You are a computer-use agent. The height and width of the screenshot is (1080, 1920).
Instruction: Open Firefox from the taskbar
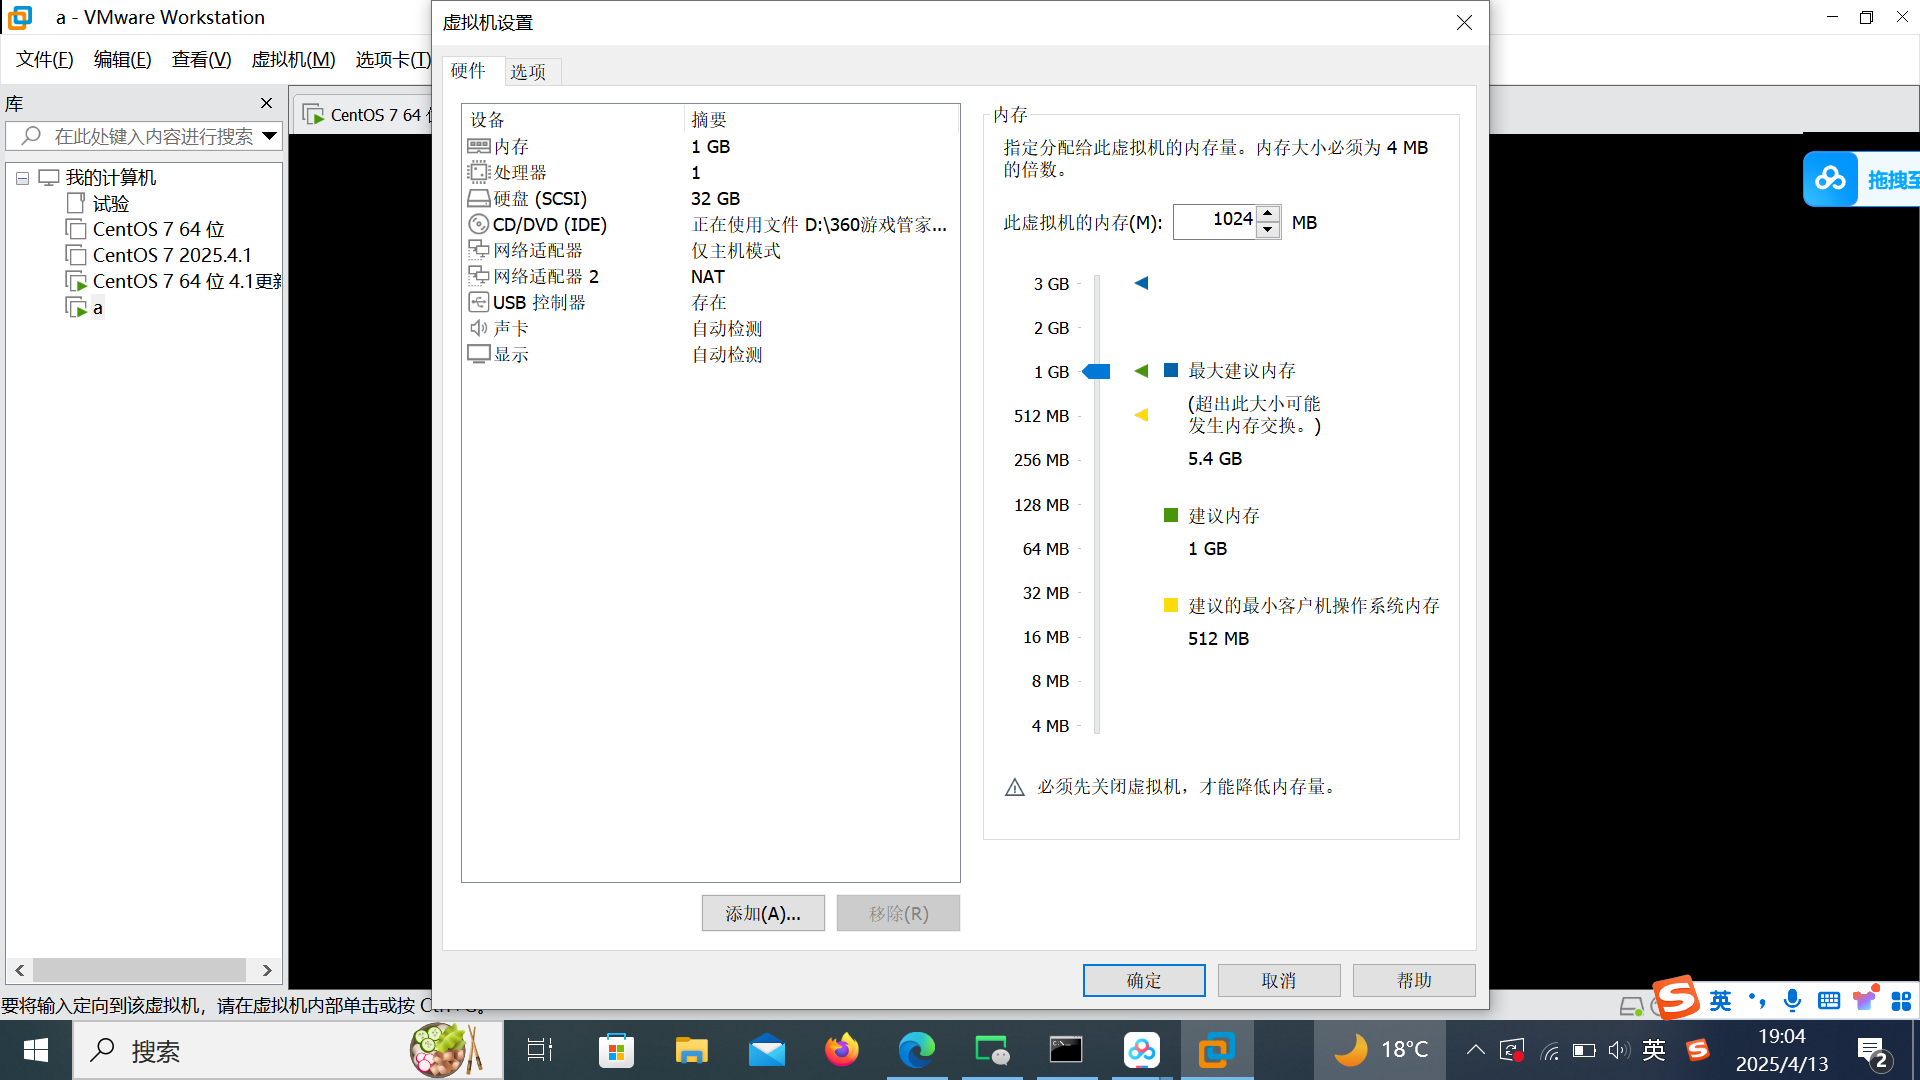[x=841, y=1050]
